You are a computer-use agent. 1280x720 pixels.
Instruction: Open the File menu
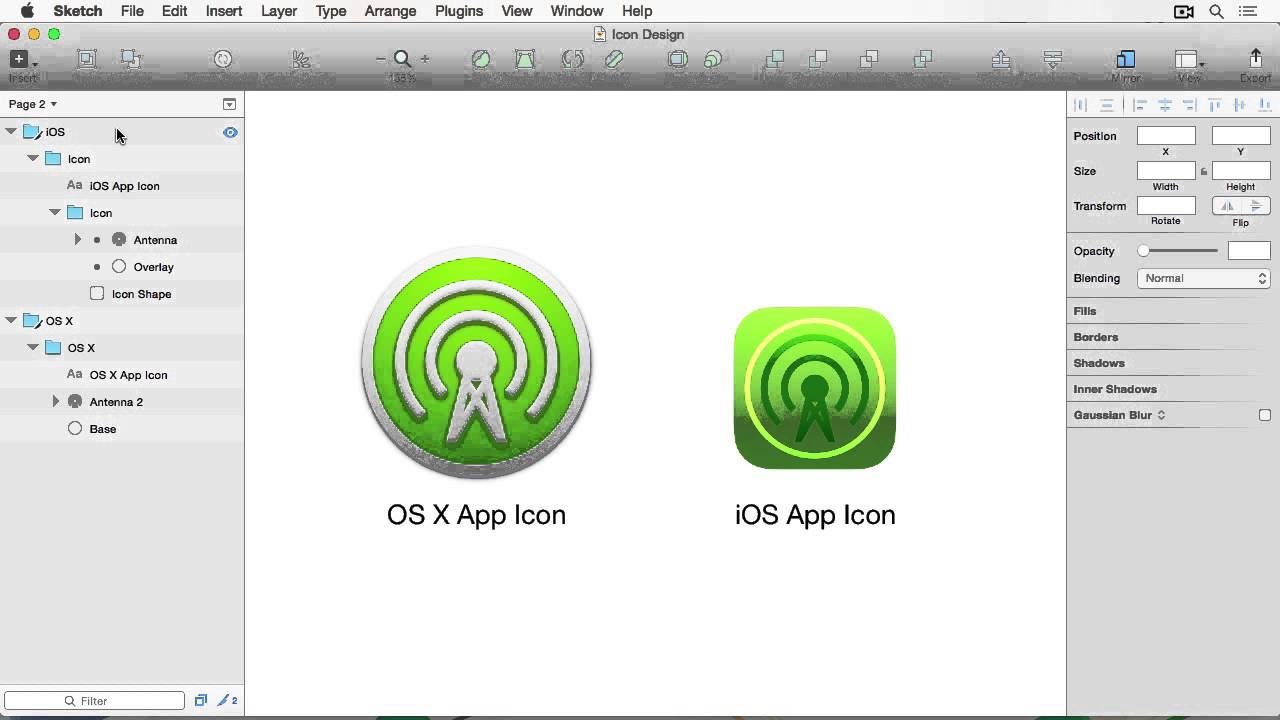[x=132, y=11]
